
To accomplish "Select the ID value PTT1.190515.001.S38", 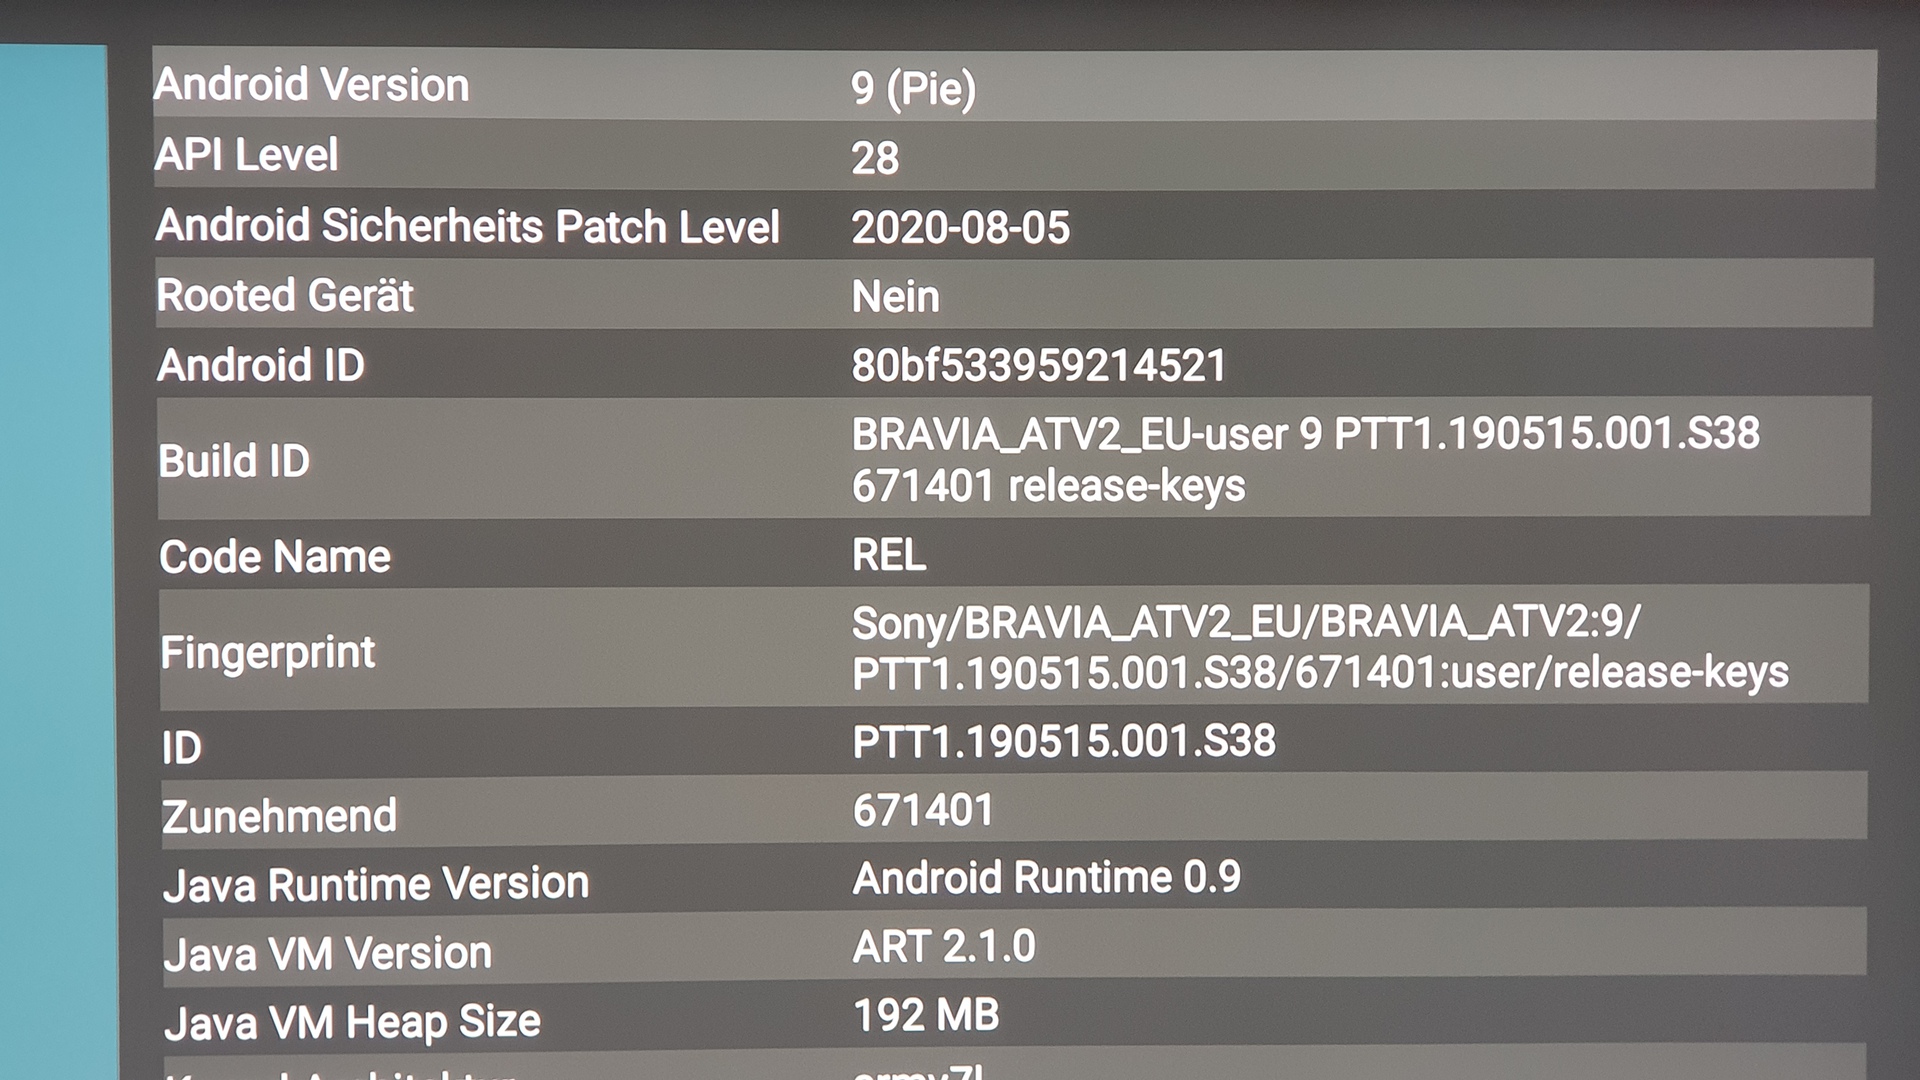I will pyautogui.click(x=1064, y=742).
